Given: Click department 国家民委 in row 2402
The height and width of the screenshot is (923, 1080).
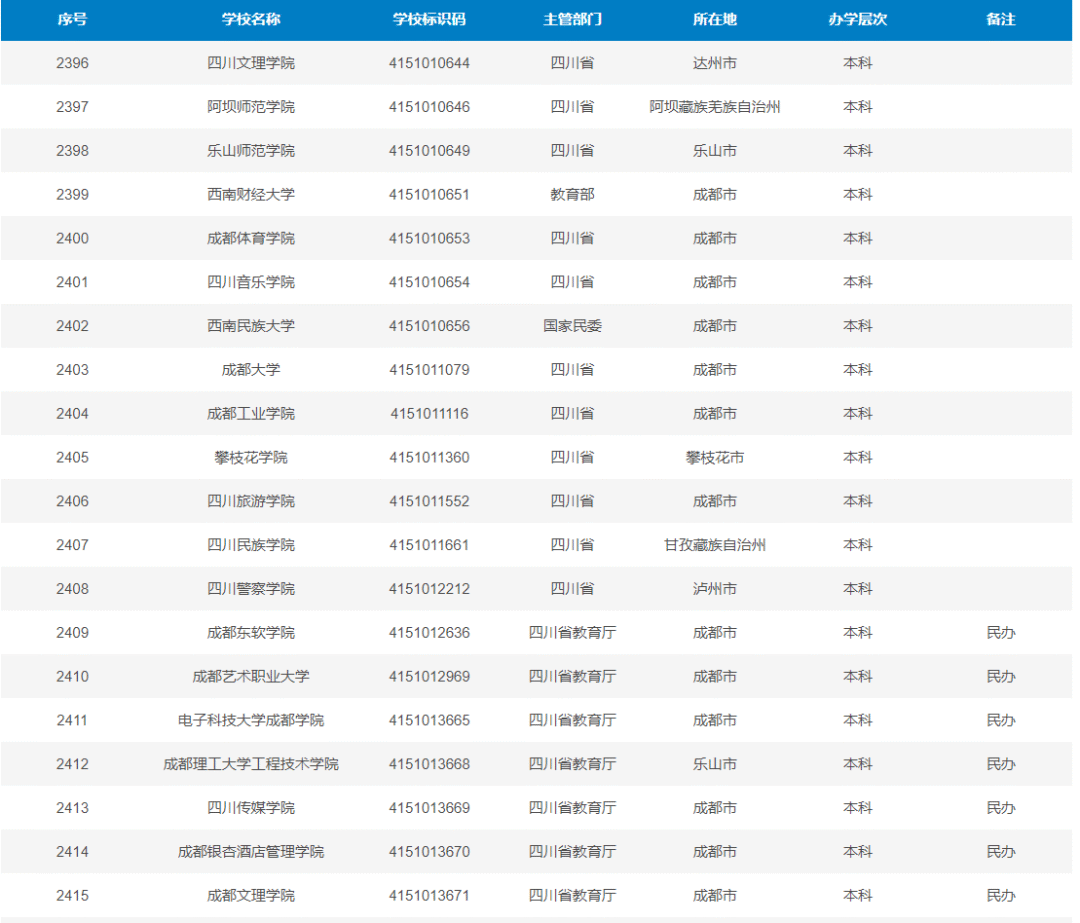Looking at the screenshot, I should pos(572,326).
